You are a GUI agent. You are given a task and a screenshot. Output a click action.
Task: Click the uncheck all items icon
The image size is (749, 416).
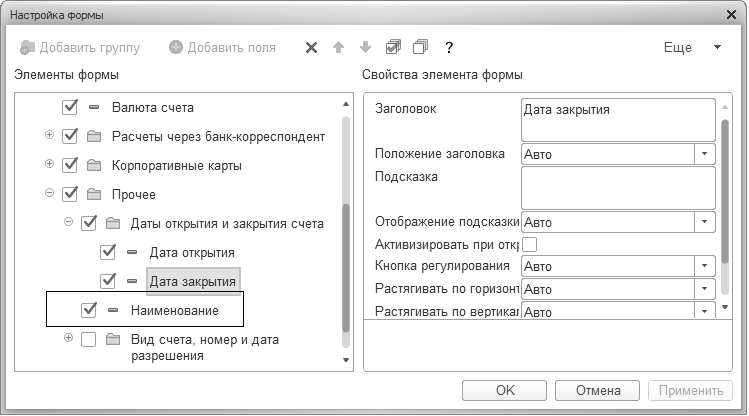pyautogui.click(x=420, y=47)
